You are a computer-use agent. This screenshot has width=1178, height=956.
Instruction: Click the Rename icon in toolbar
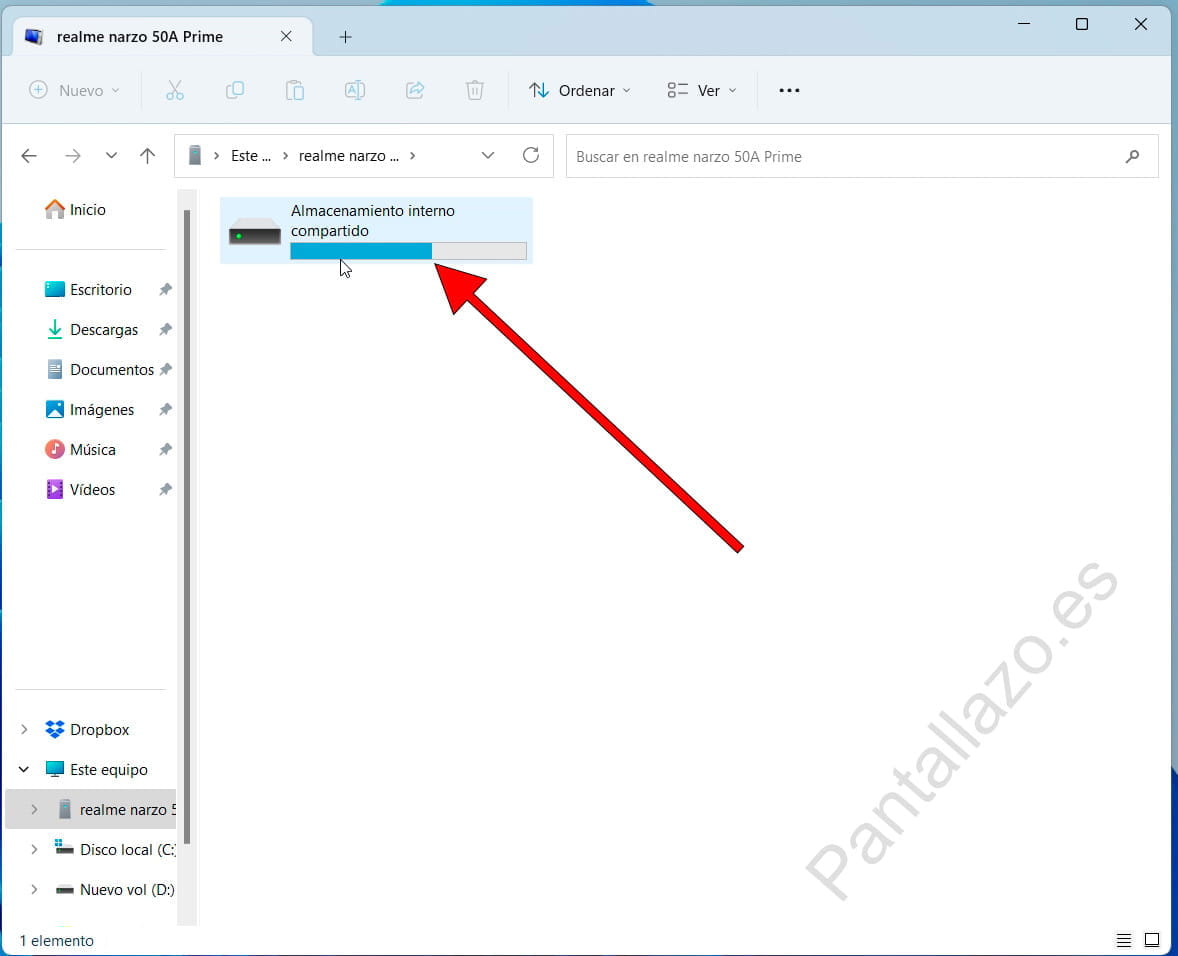(x=355, y=91)
